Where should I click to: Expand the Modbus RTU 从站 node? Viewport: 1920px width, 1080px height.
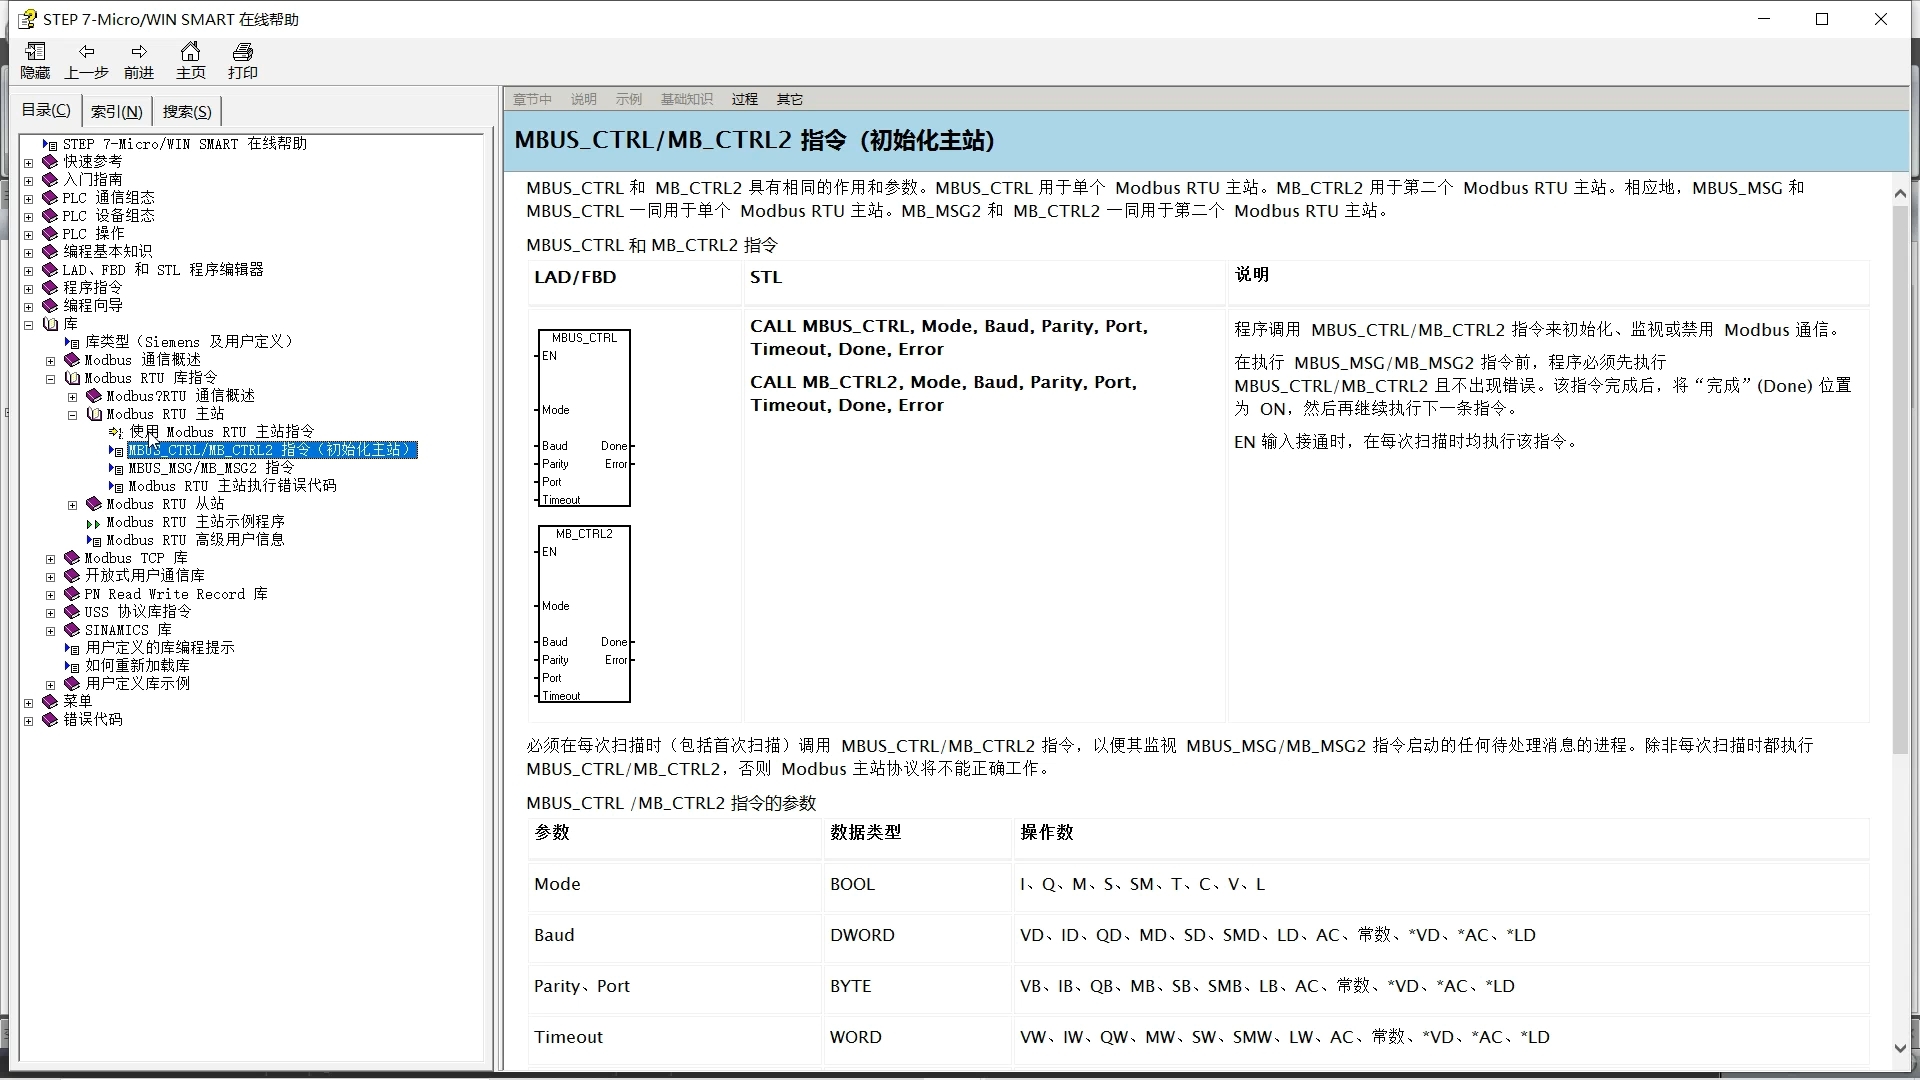(x=72, y=505)
